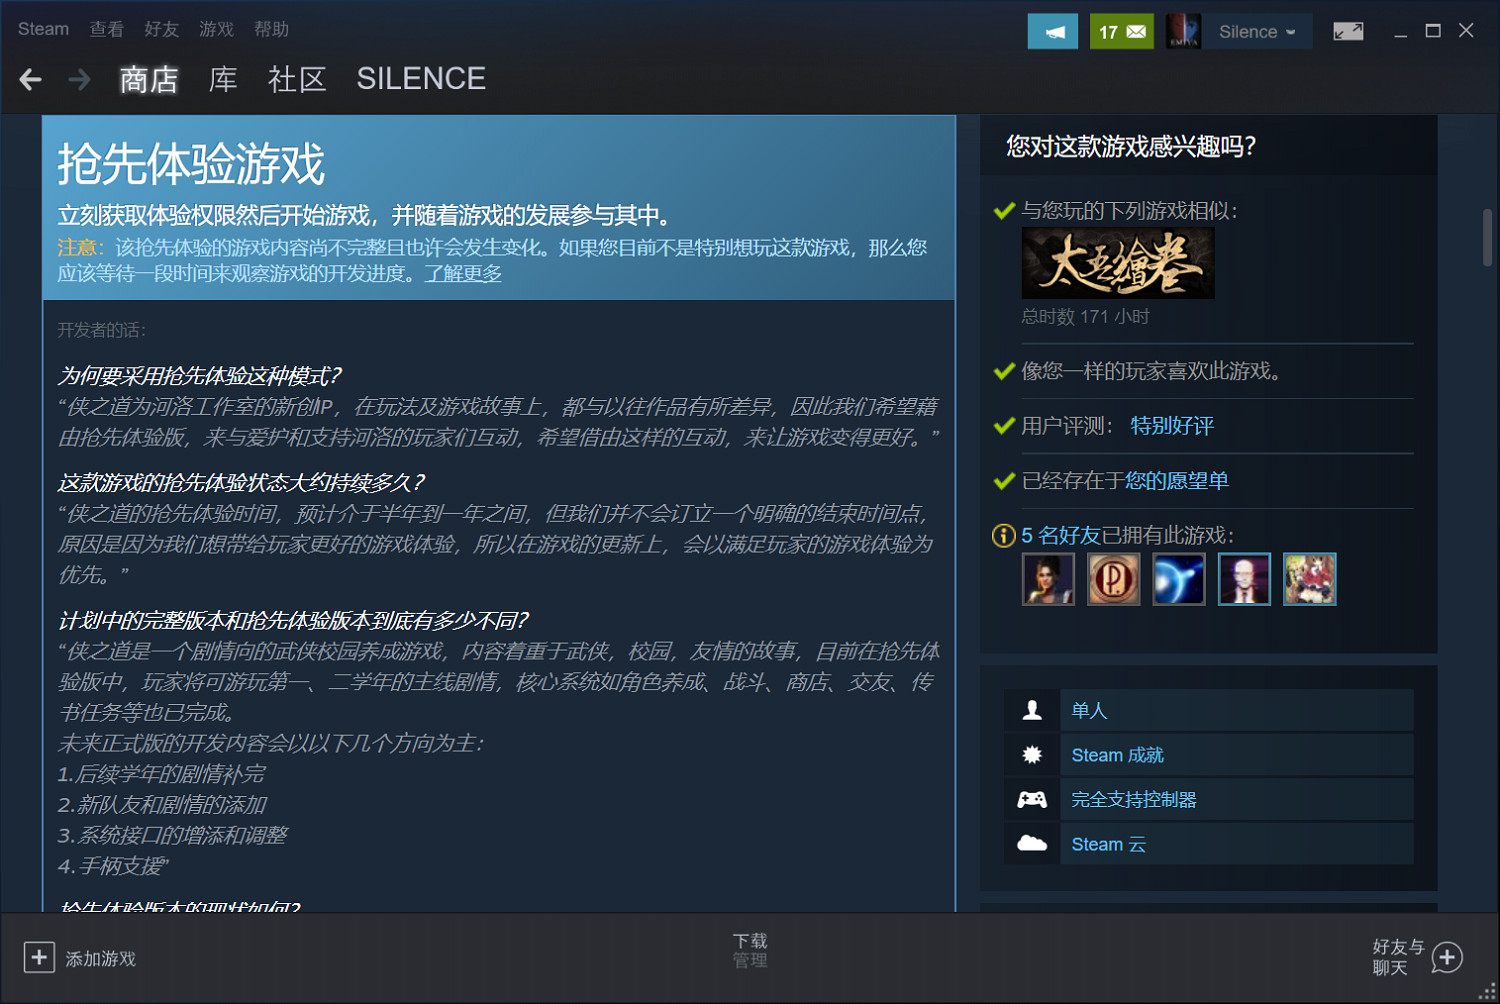Click the add game plus icon
This screenshot has height=1004, width=1500.
[x=39, y=957]
